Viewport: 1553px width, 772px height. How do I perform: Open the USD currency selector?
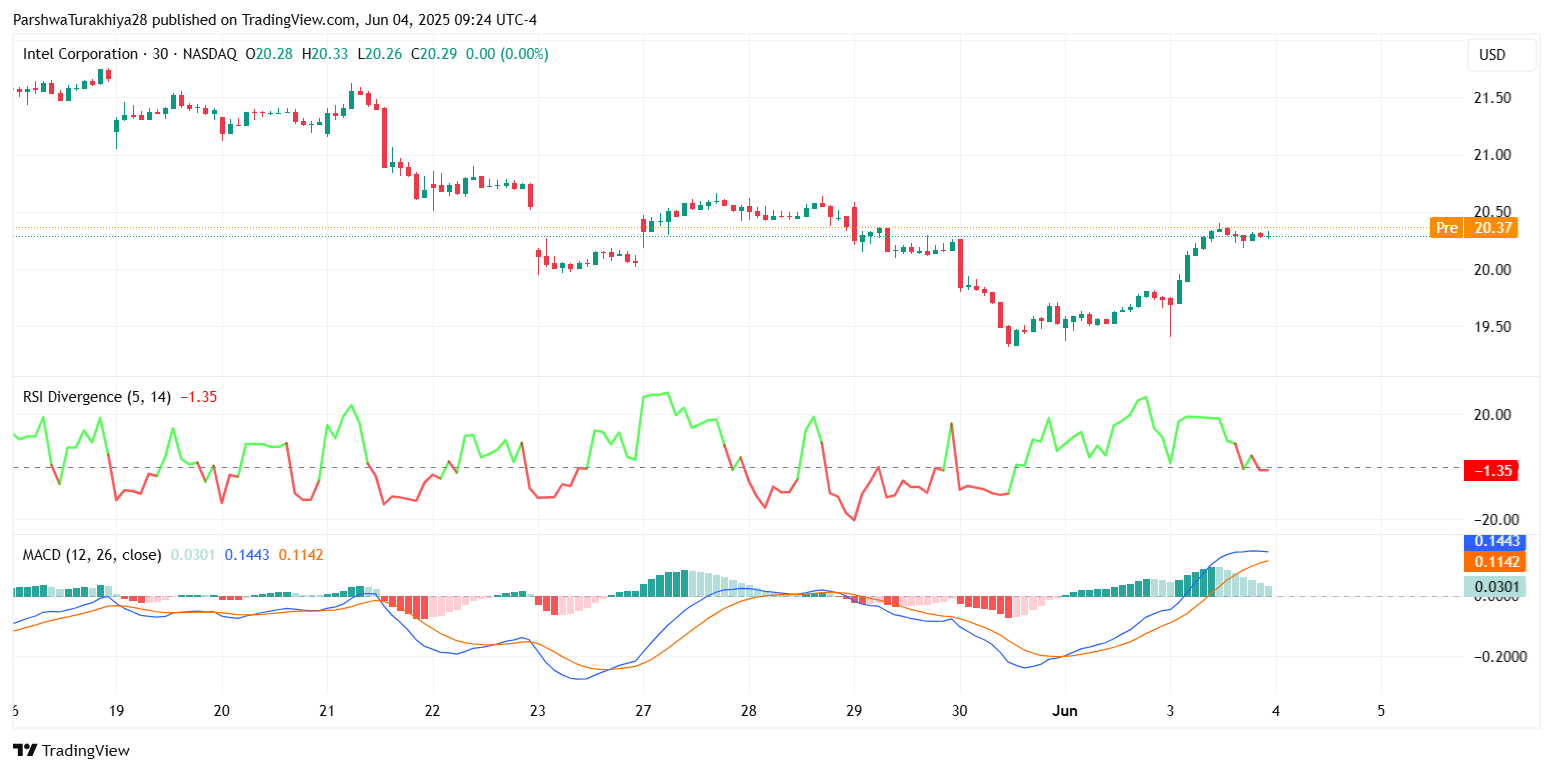[1501, 55]
